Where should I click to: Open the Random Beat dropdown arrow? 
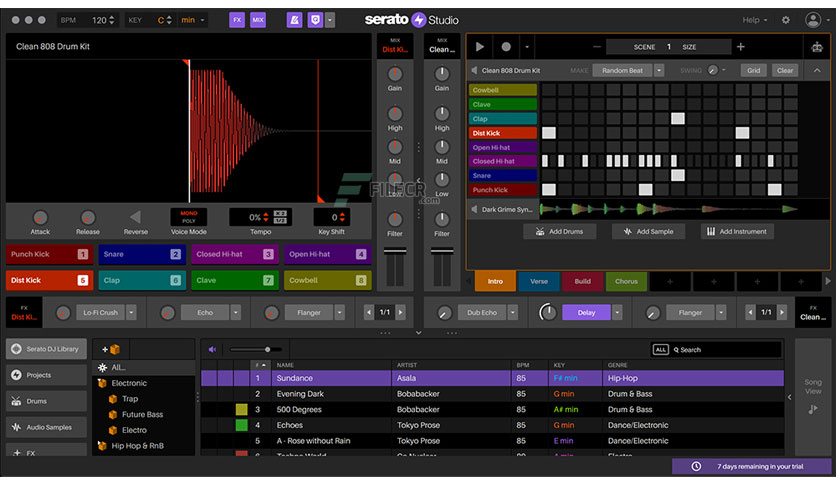click(659, 70)
